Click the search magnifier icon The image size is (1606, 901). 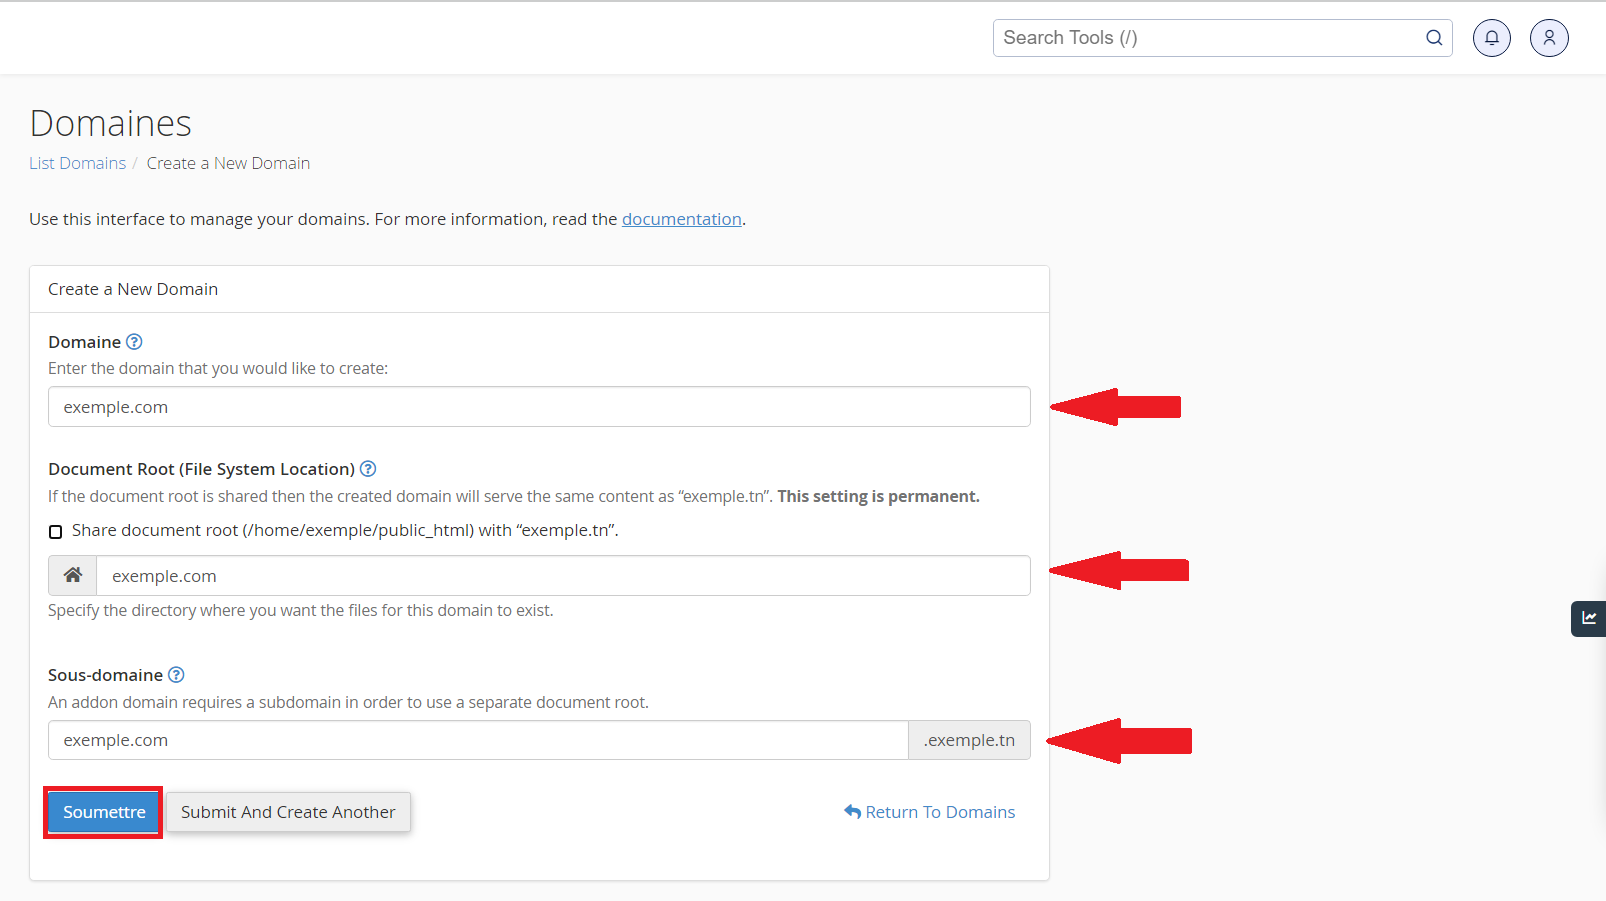pyautogui.click(x=1433, y=38)
